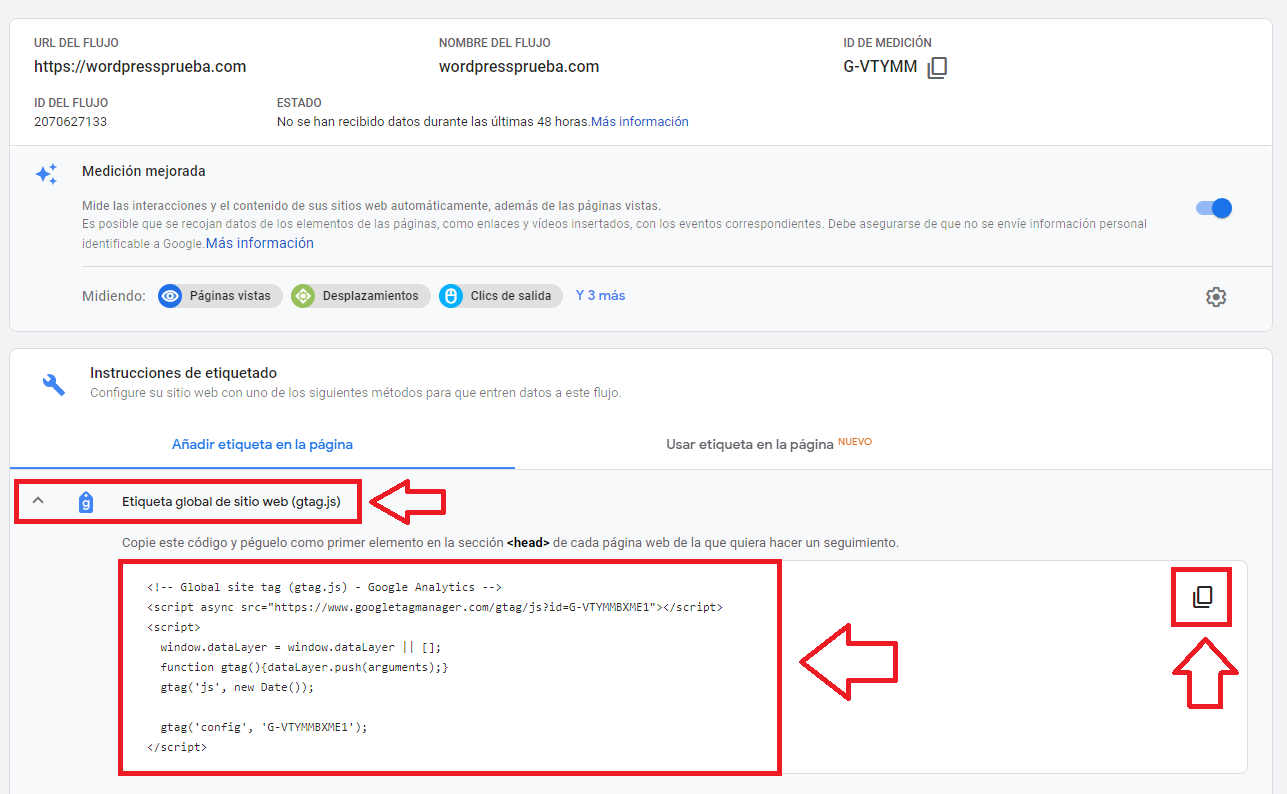Click the Medición mejorada heading
This screenshot has height=794, width=1287.
(144, 171)
